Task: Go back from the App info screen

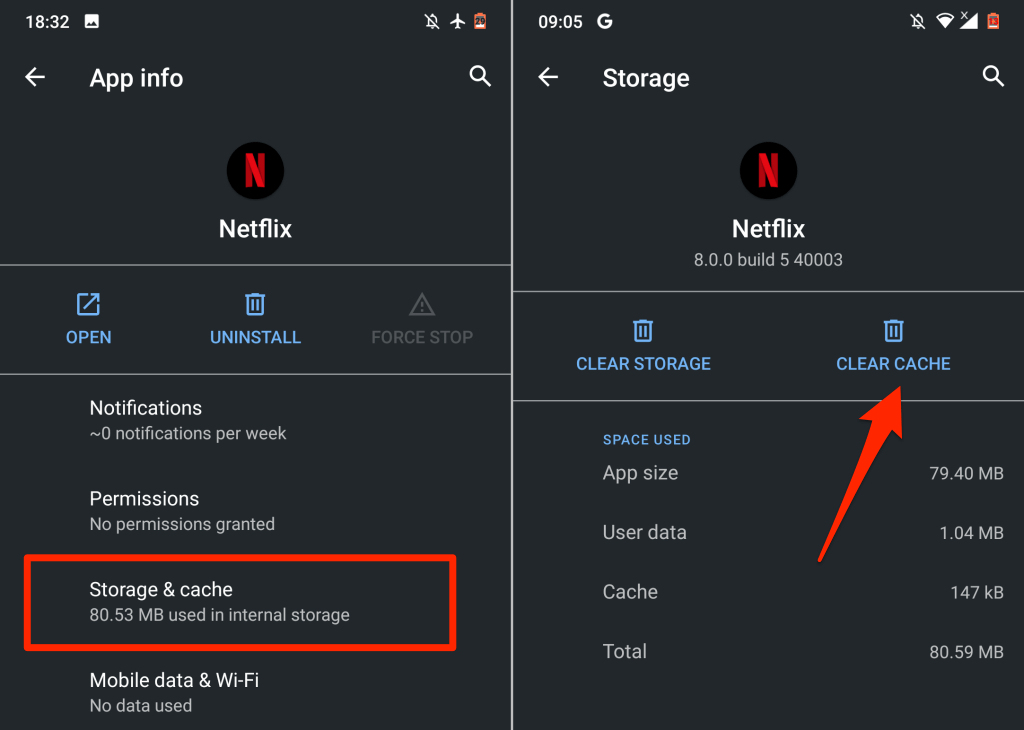Action: [x=35, y=78]
